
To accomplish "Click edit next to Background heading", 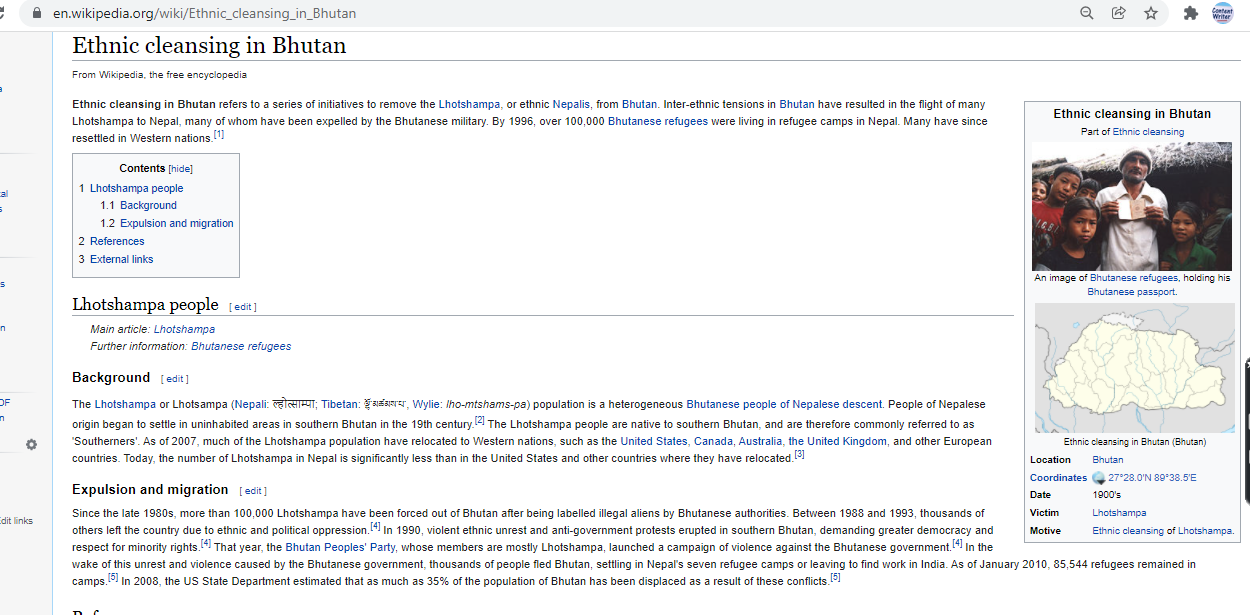I will [x=175, y=379].
